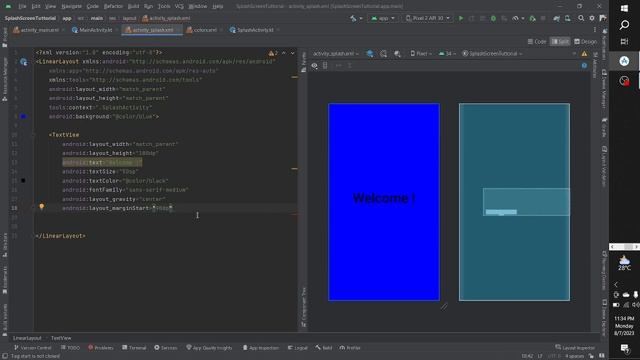
Task: Switch to colors.xml tab
Action: [x=204, y=30]
